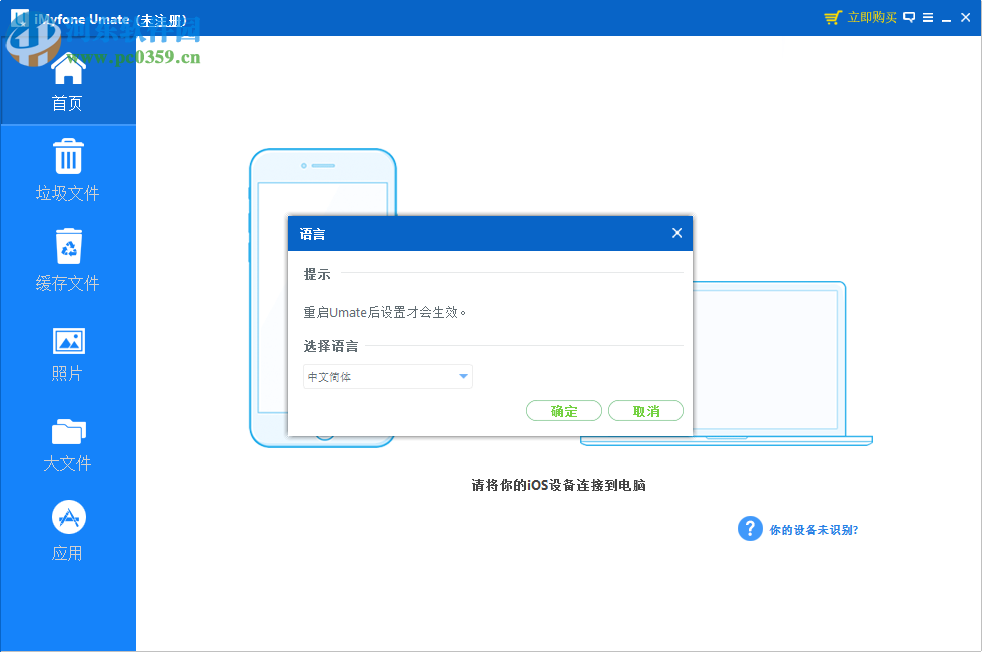Open the hamburger menu in title bar
The width and height of the screenshot is (982, 652).
[929, 17]
